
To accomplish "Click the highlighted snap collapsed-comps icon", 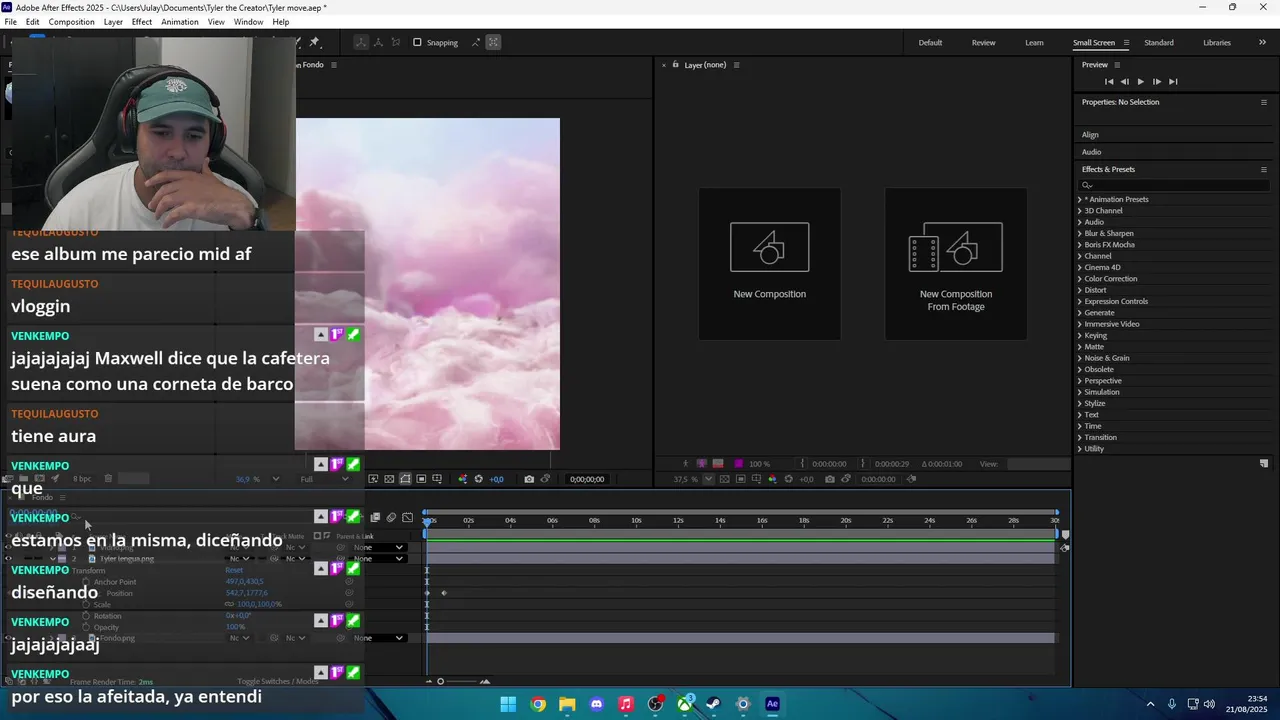I will click(x=493, y=42).
